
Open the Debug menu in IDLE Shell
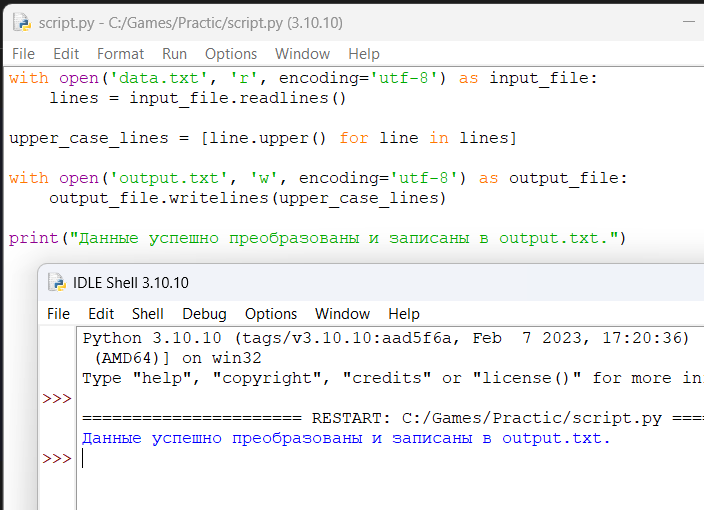204,314
